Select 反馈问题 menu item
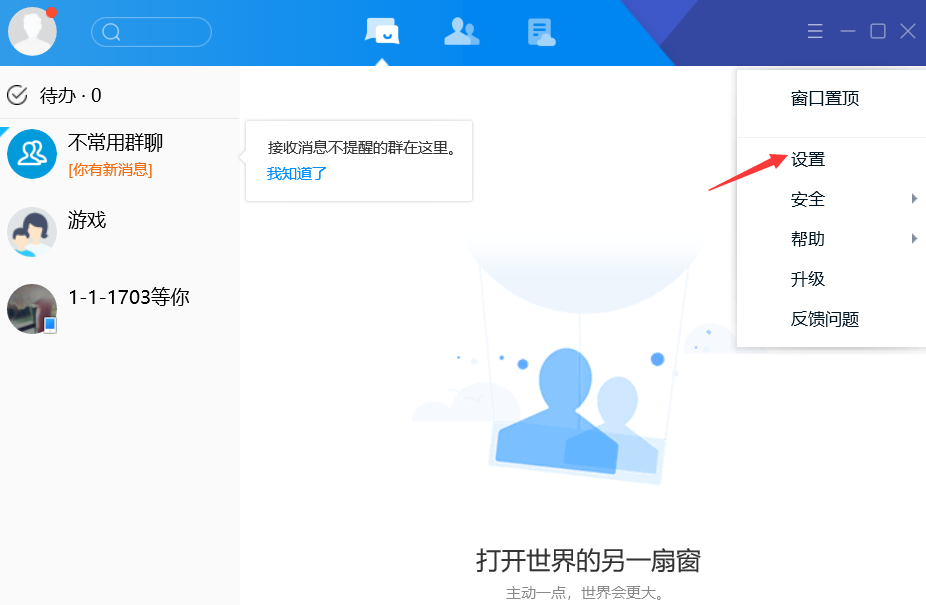Viewport: 926px width, 605px height. coord(831,319)
